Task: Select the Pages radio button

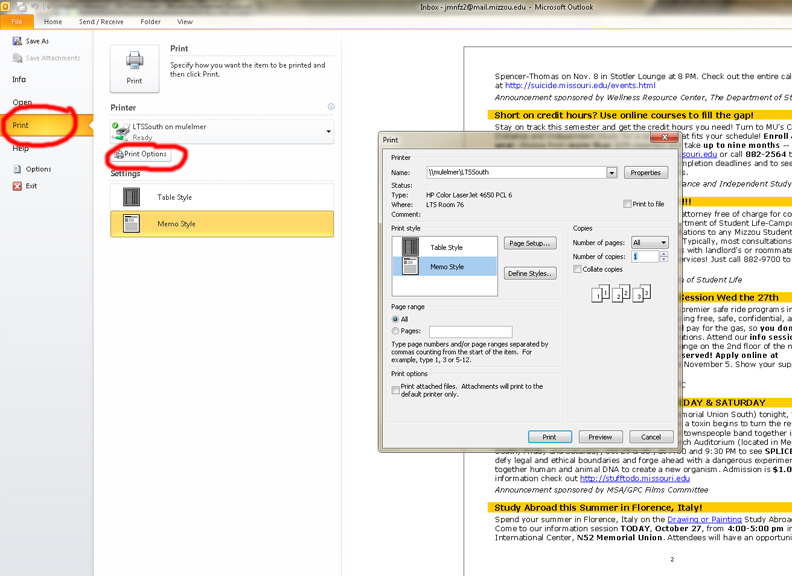Action: click(396, 331)
